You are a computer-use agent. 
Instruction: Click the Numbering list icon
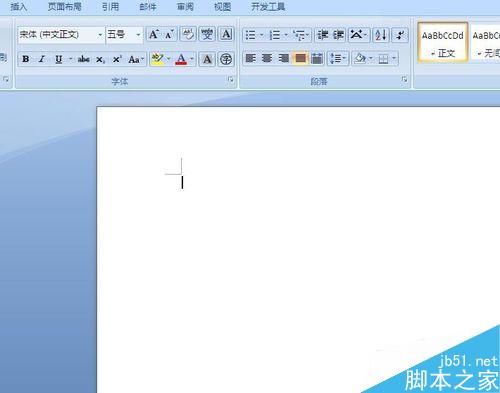pos(275,35)
